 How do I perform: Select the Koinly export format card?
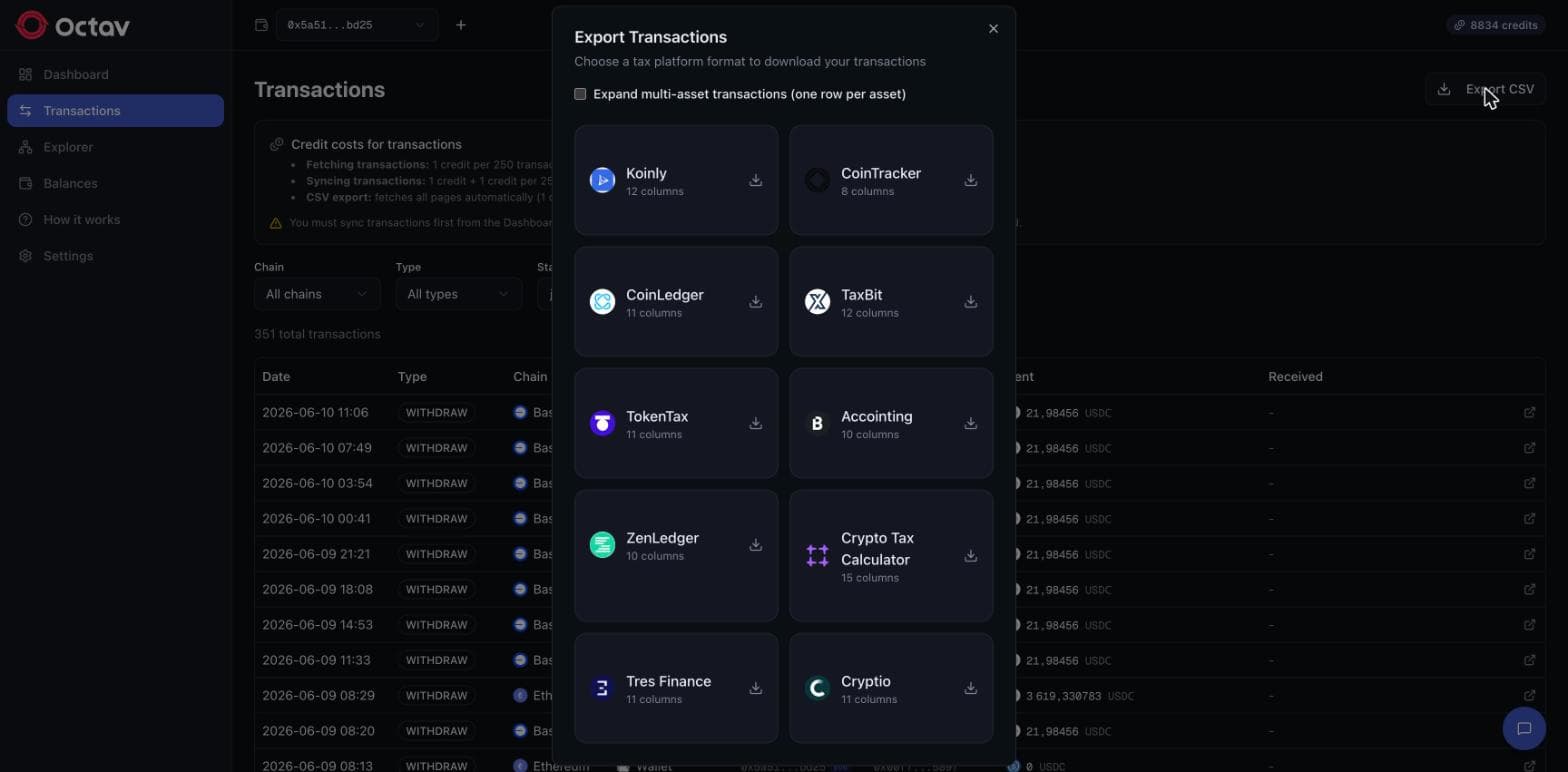coord(676,180)
